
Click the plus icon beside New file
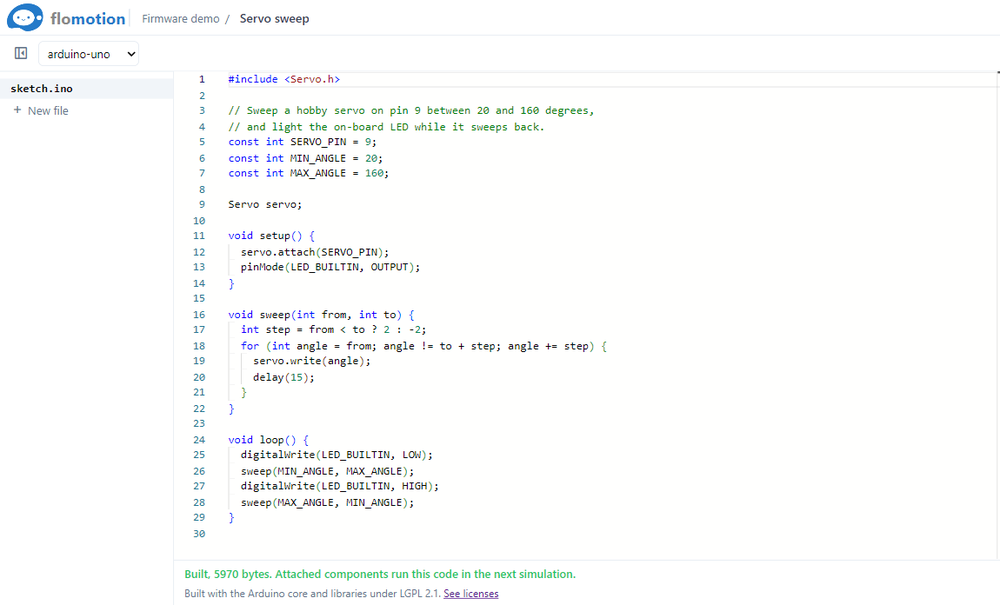point(17,110)
